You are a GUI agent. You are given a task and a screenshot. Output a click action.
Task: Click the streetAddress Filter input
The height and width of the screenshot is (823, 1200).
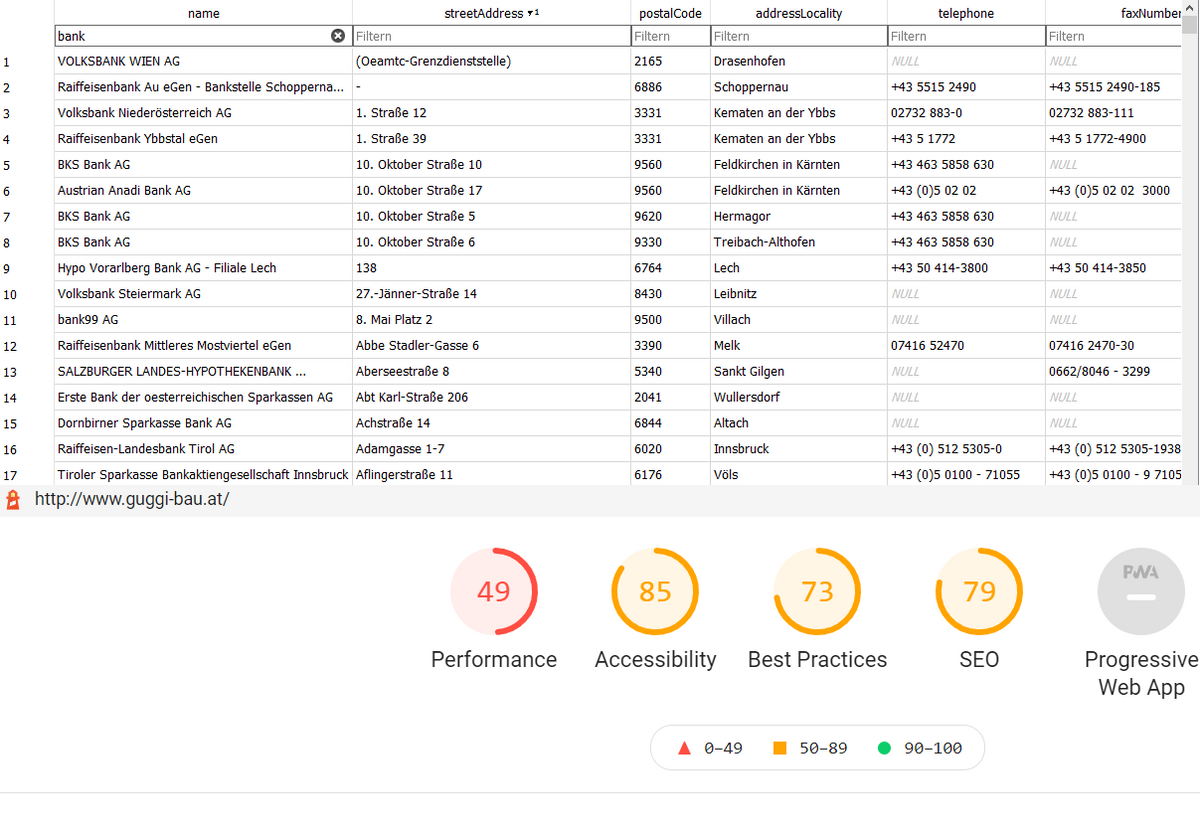[491, 36]
